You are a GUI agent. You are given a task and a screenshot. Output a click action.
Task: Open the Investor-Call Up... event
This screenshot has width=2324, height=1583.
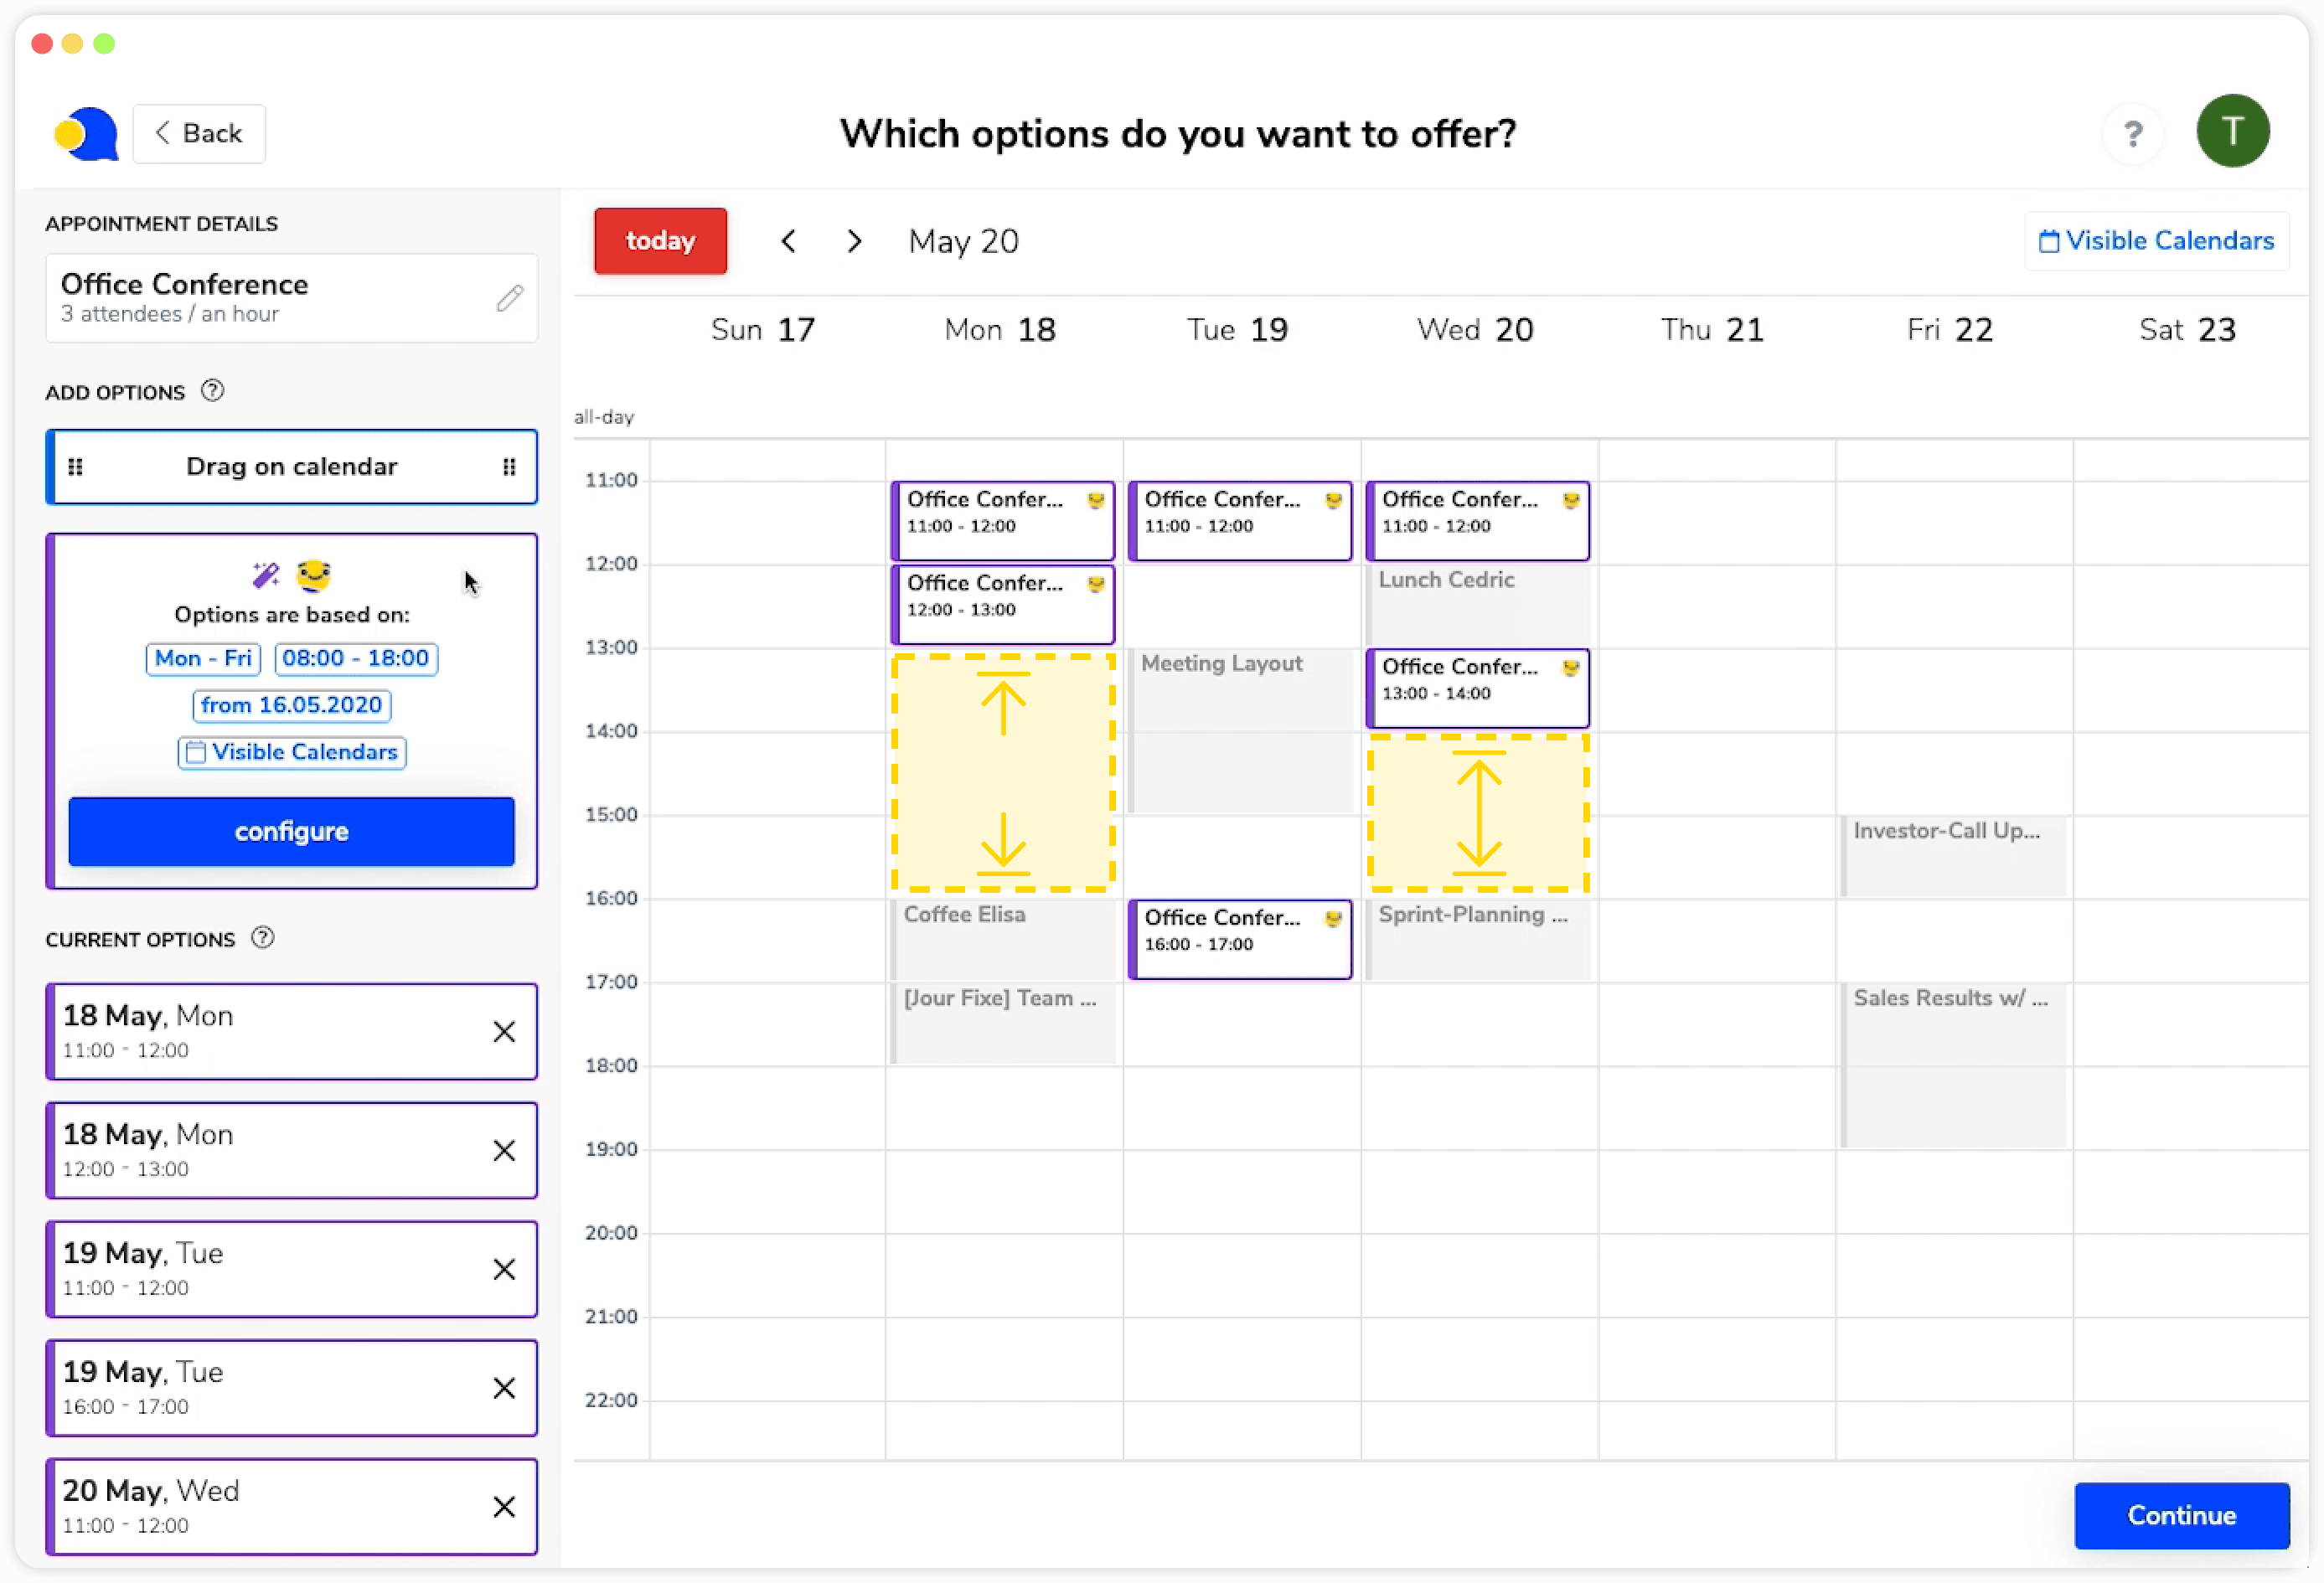(x=1952, y=856)
